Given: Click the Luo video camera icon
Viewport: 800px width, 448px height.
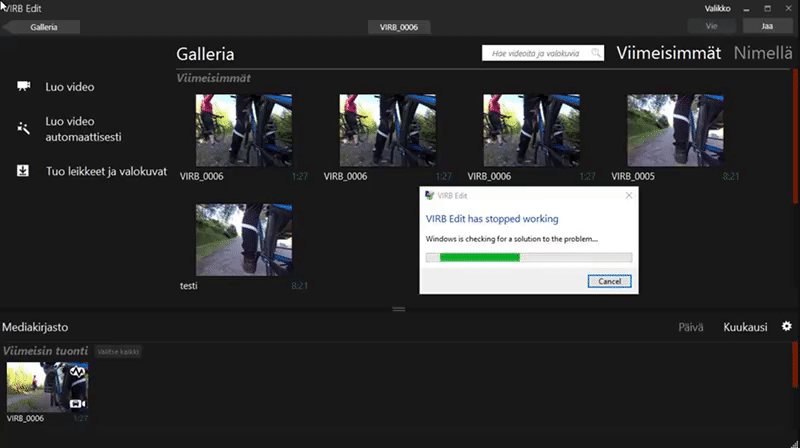Looking at the screenshot, I should coord(23,86).
